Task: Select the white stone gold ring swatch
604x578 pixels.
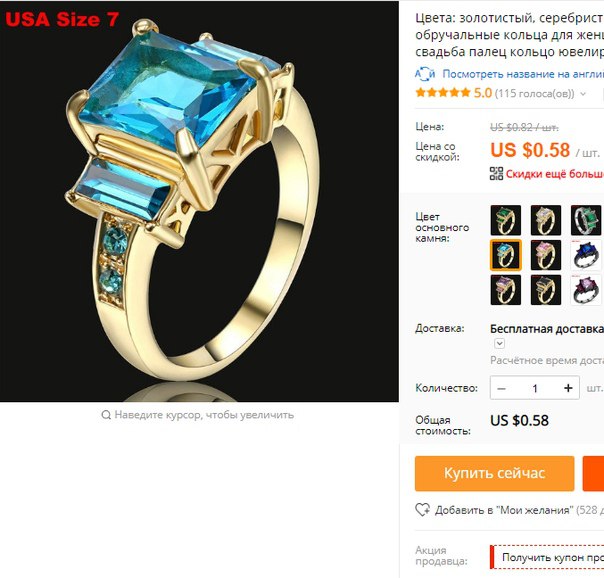Action: pos(546,220)
